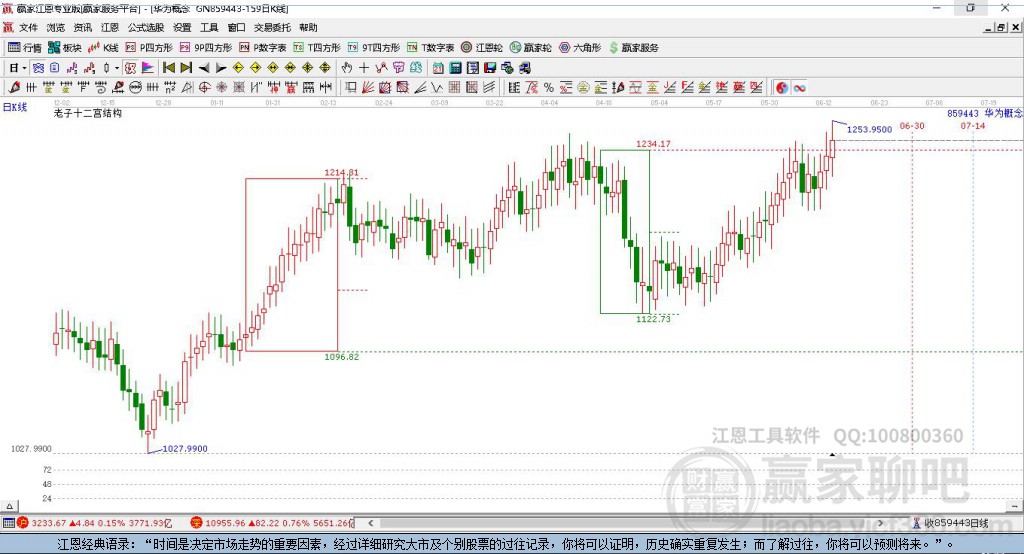Click the blue infinity loop icon
This screenshot has width=1024, height=554.
pyautogui.click(x=799, y=88)
